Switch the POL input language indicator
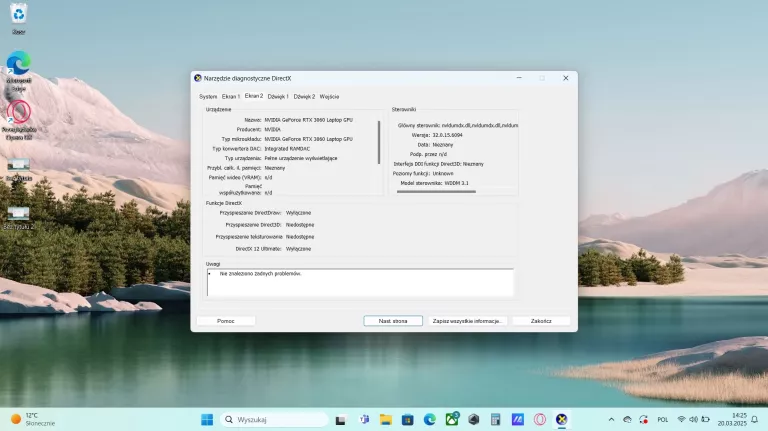 [663, 420]
